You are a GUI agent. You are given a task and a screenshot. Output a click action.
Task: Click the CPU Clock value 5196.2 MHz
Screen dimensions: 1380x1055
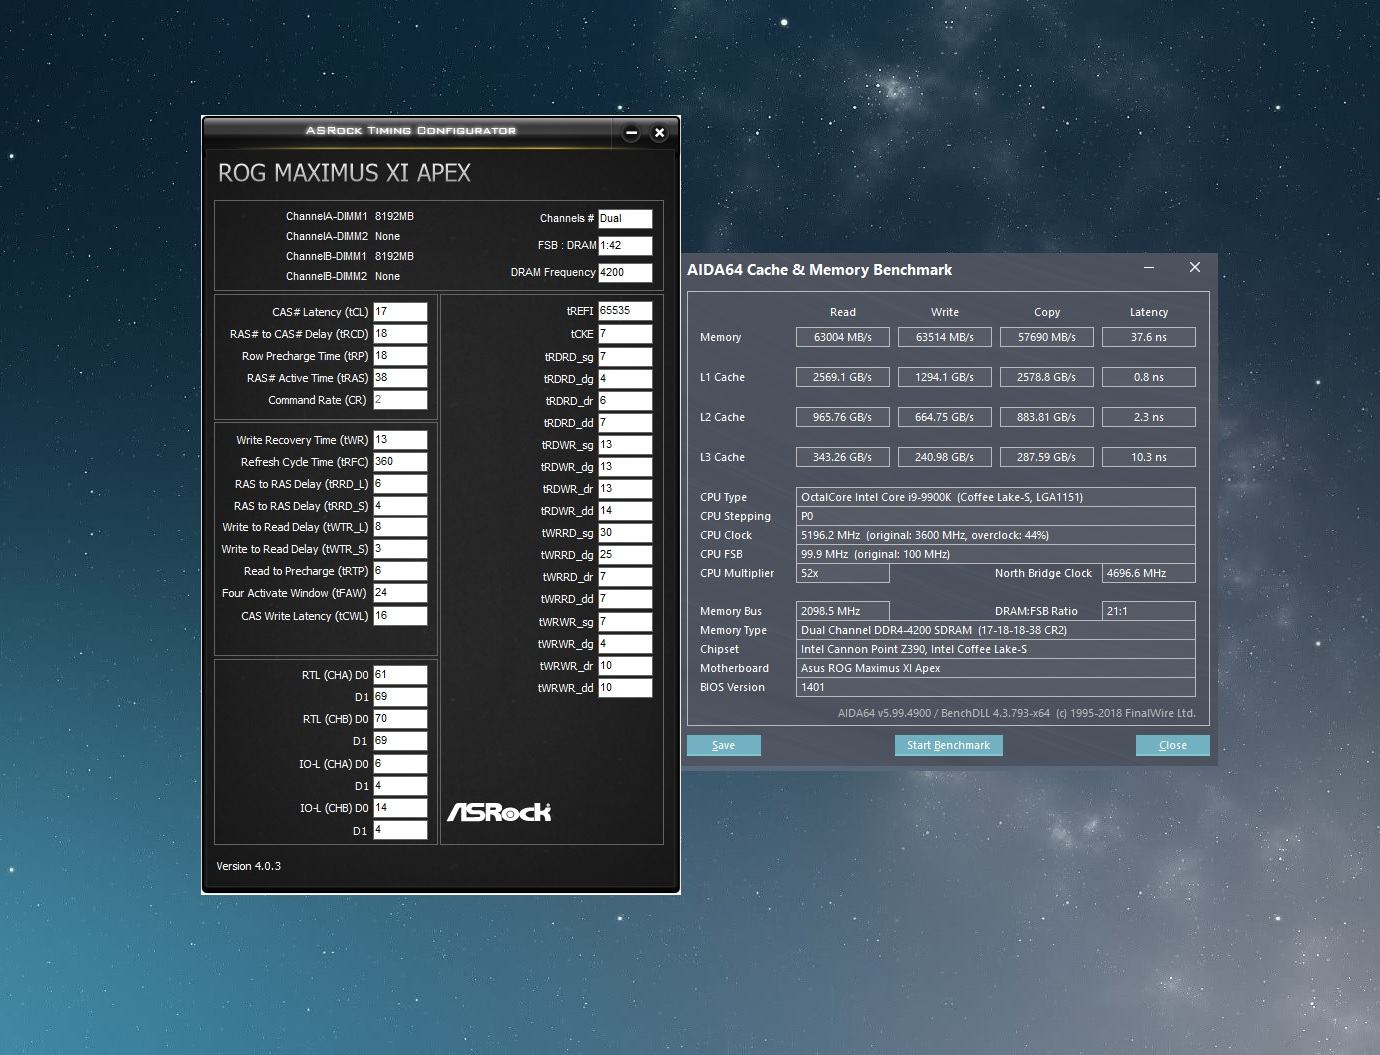tap(996, 535)
